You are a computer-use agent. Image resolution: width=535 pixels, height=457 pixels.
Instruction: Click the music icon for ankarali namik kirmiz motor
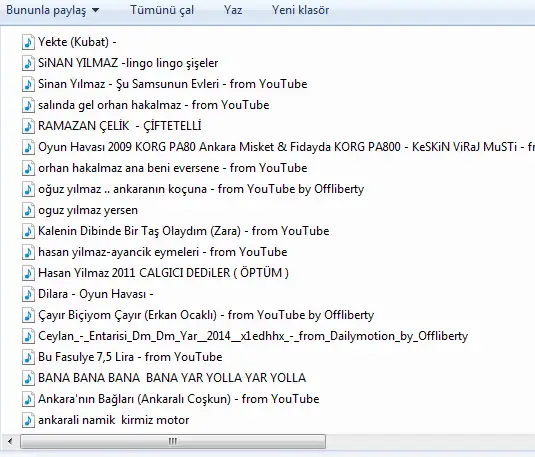click(28, 420)
